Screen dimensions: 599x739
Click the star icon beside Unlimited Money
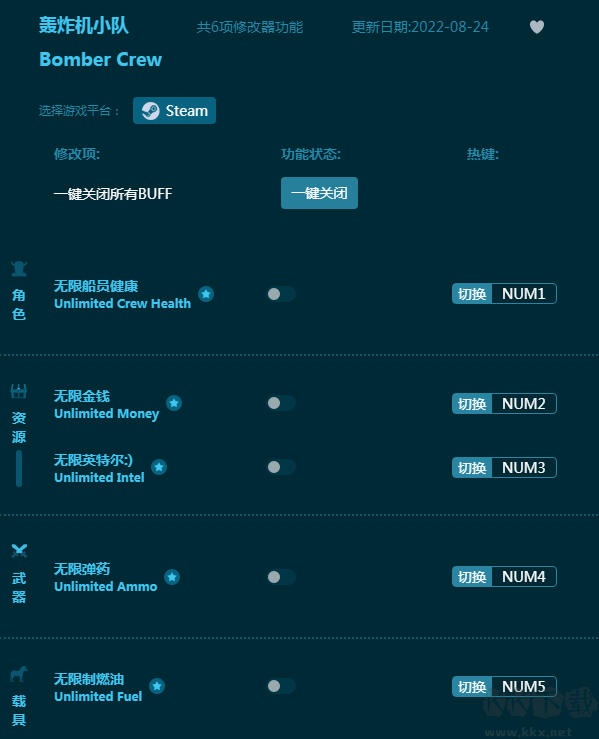click(x=174, y=403)
